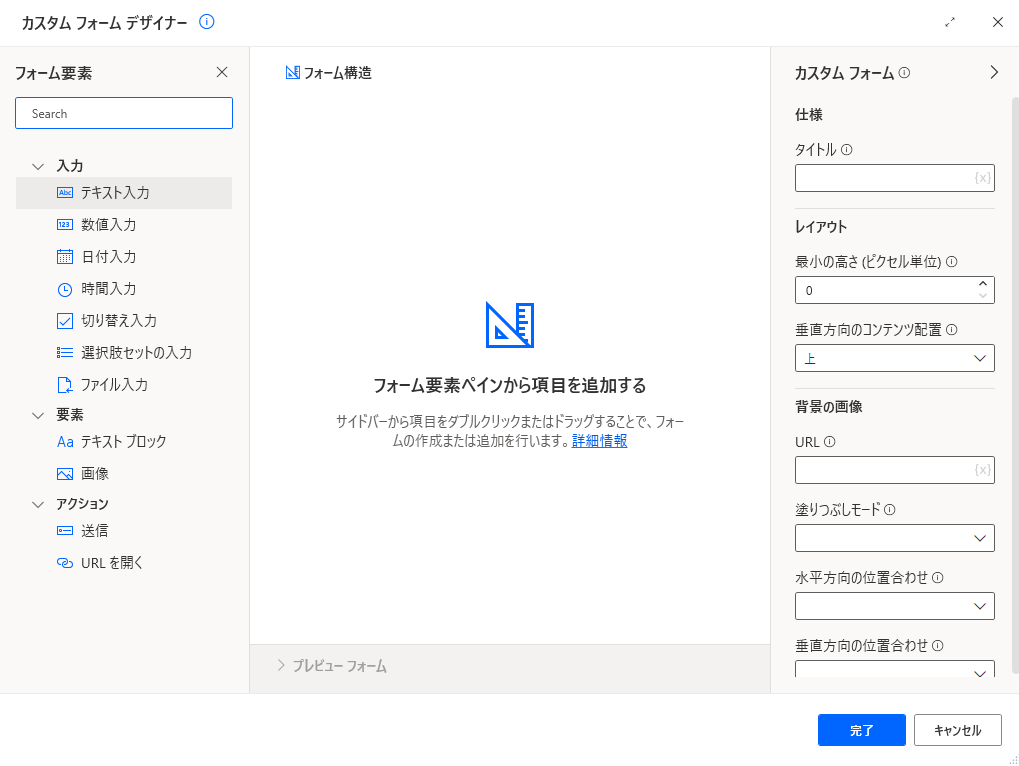Image resolution: width=1019 pixels, height=766 pixels.
Task: Click the 時間入力 clock icon
Action: pyautogui.click(x=65, y=289)
